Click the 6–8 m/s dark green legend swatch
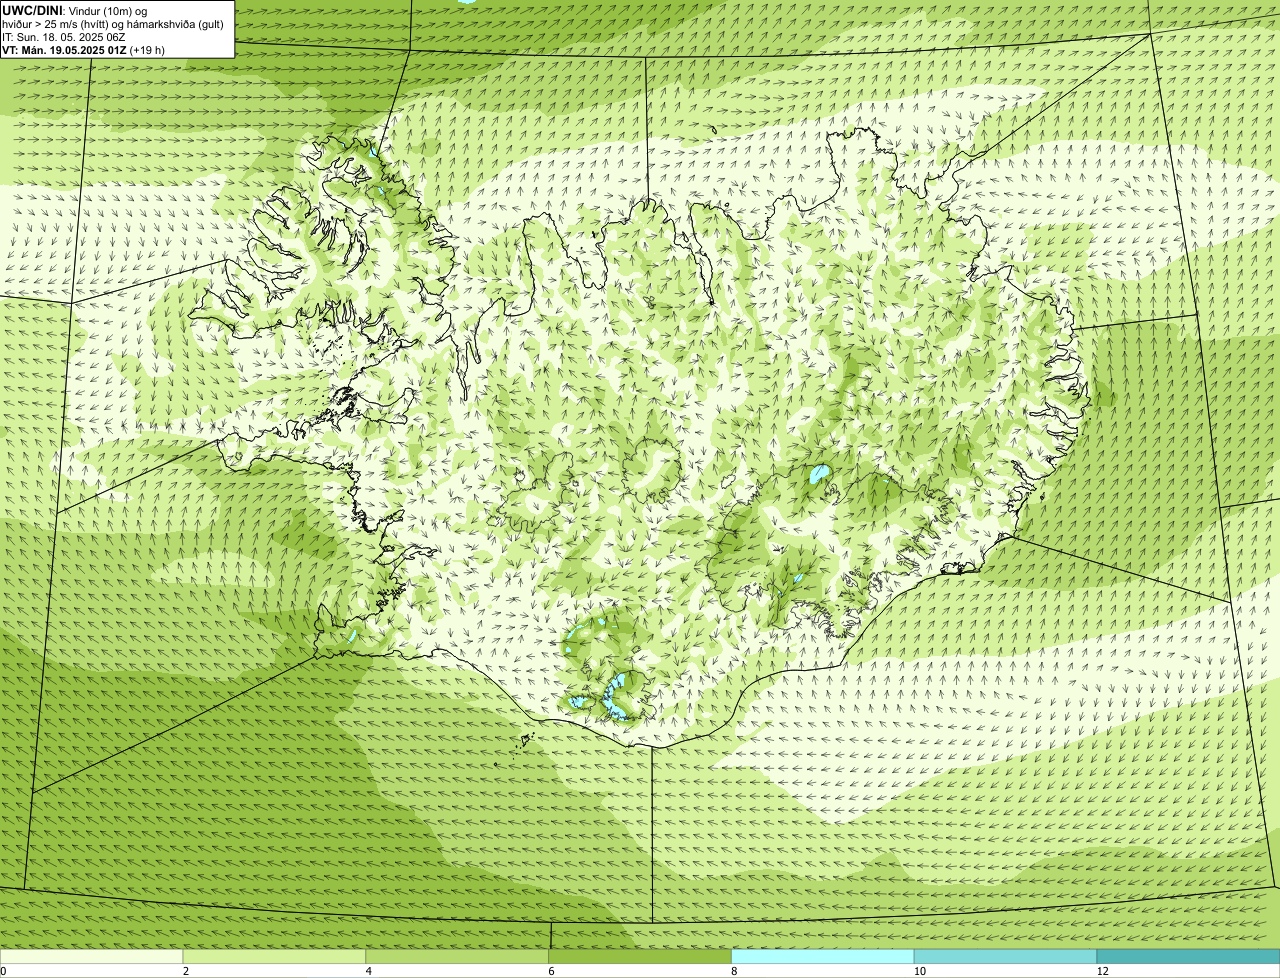1280x978 pixels. tap(641, 956)
